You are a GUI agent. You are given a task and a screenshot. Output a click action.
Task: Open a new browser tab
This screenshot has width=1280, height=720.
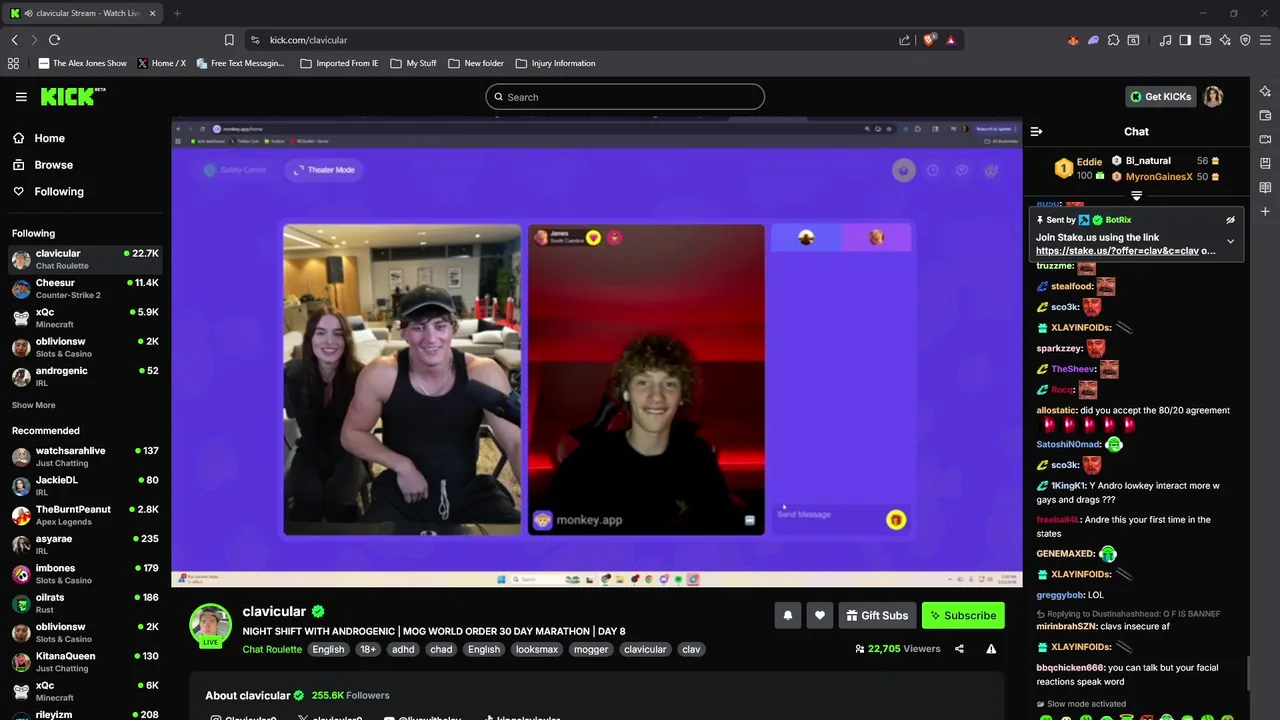[x=177, y=13]
